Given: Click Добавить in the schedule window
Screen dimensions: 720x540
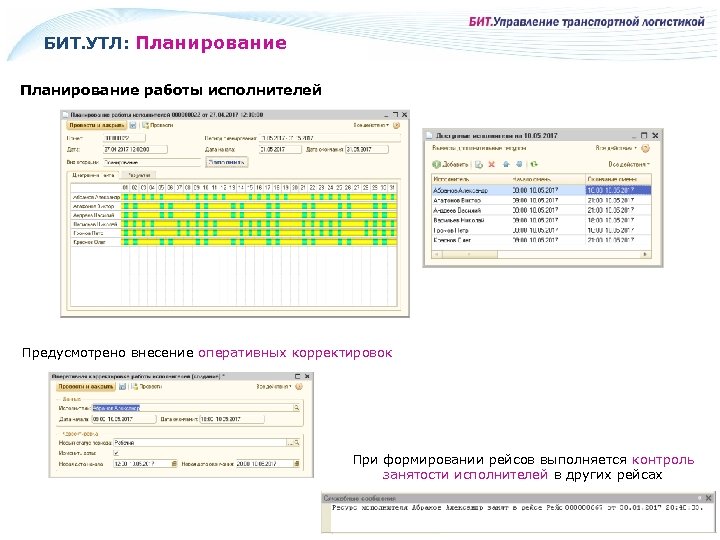Looking at the screenshot, I should (450, 164).
